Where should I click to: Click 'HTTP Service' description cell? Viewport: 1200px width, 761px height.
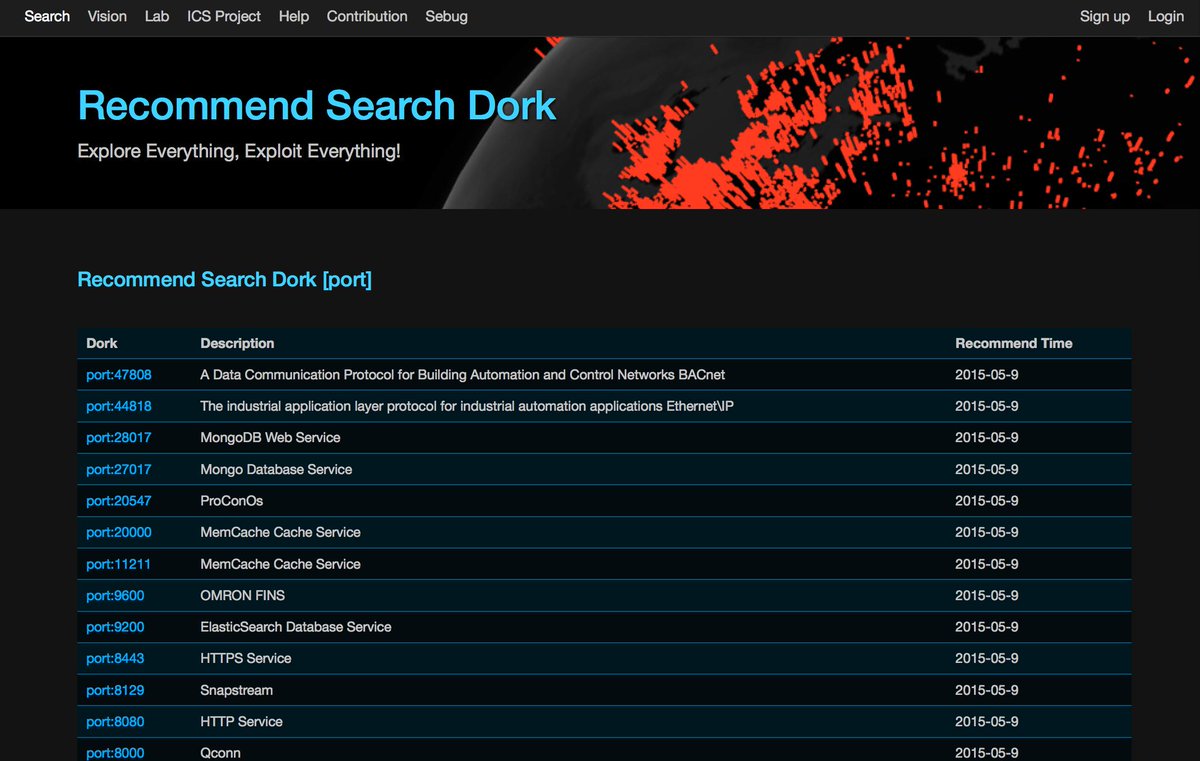(241, 721)
